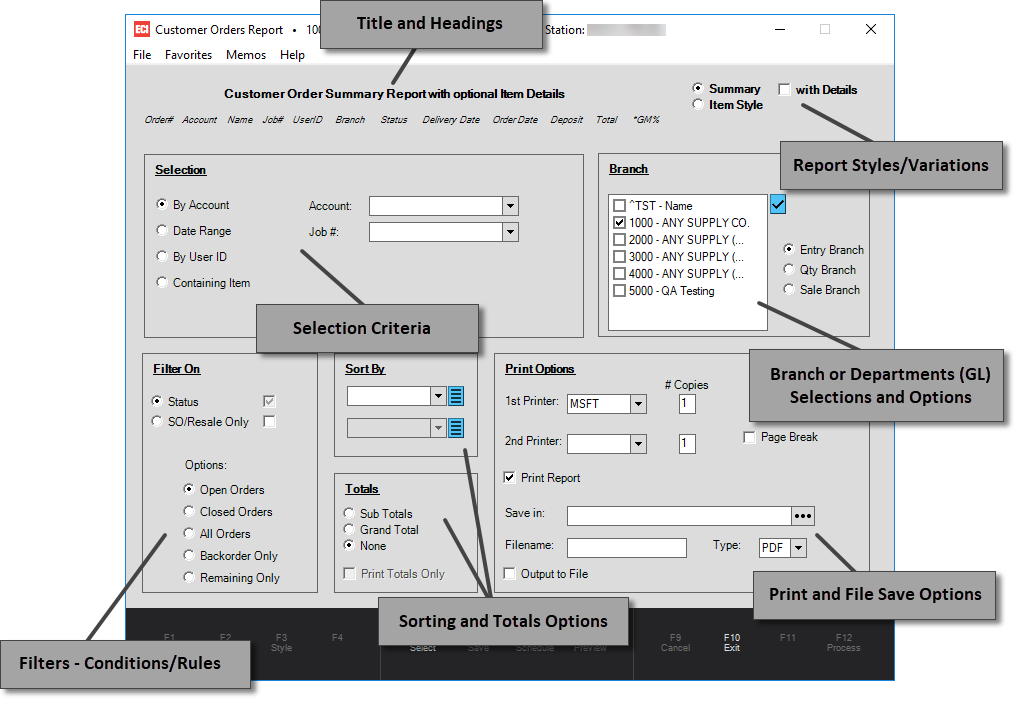Check the ^TST - Name branch
This screenshot has height=707, width=1023.
coord(619,205)
